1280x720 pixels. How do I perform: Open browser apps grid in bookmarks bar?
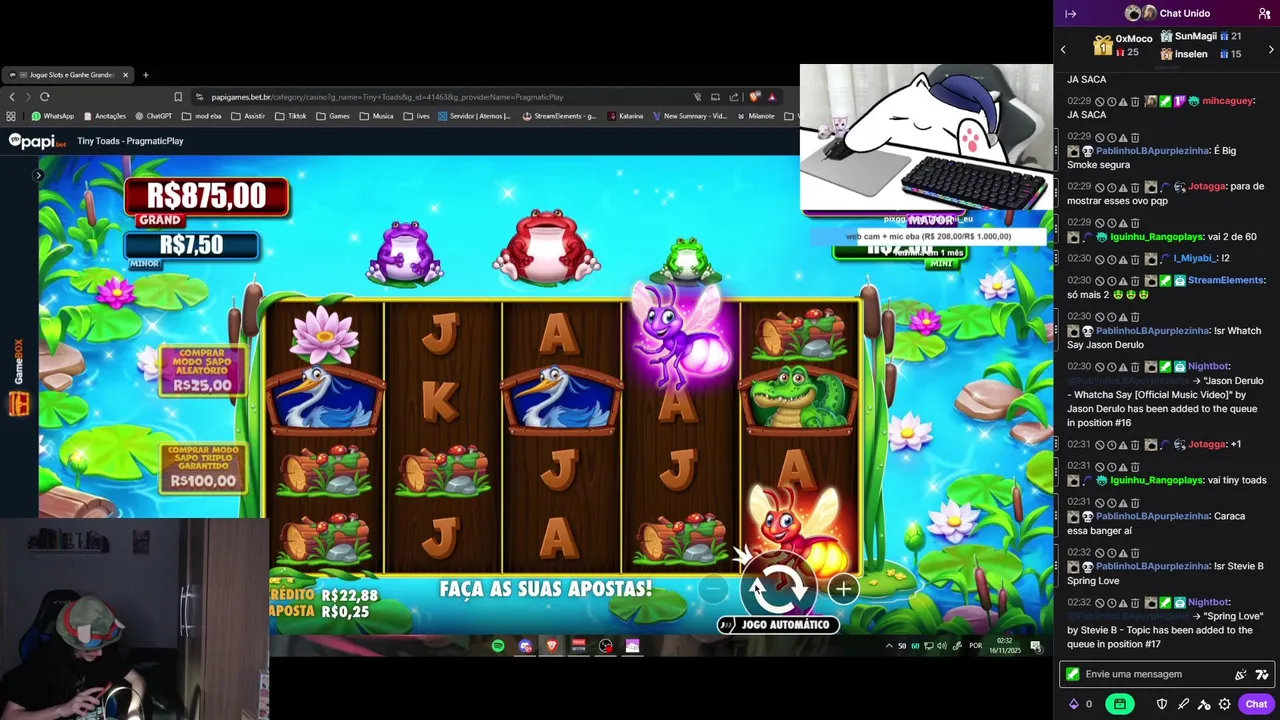[x=11, y=116]
